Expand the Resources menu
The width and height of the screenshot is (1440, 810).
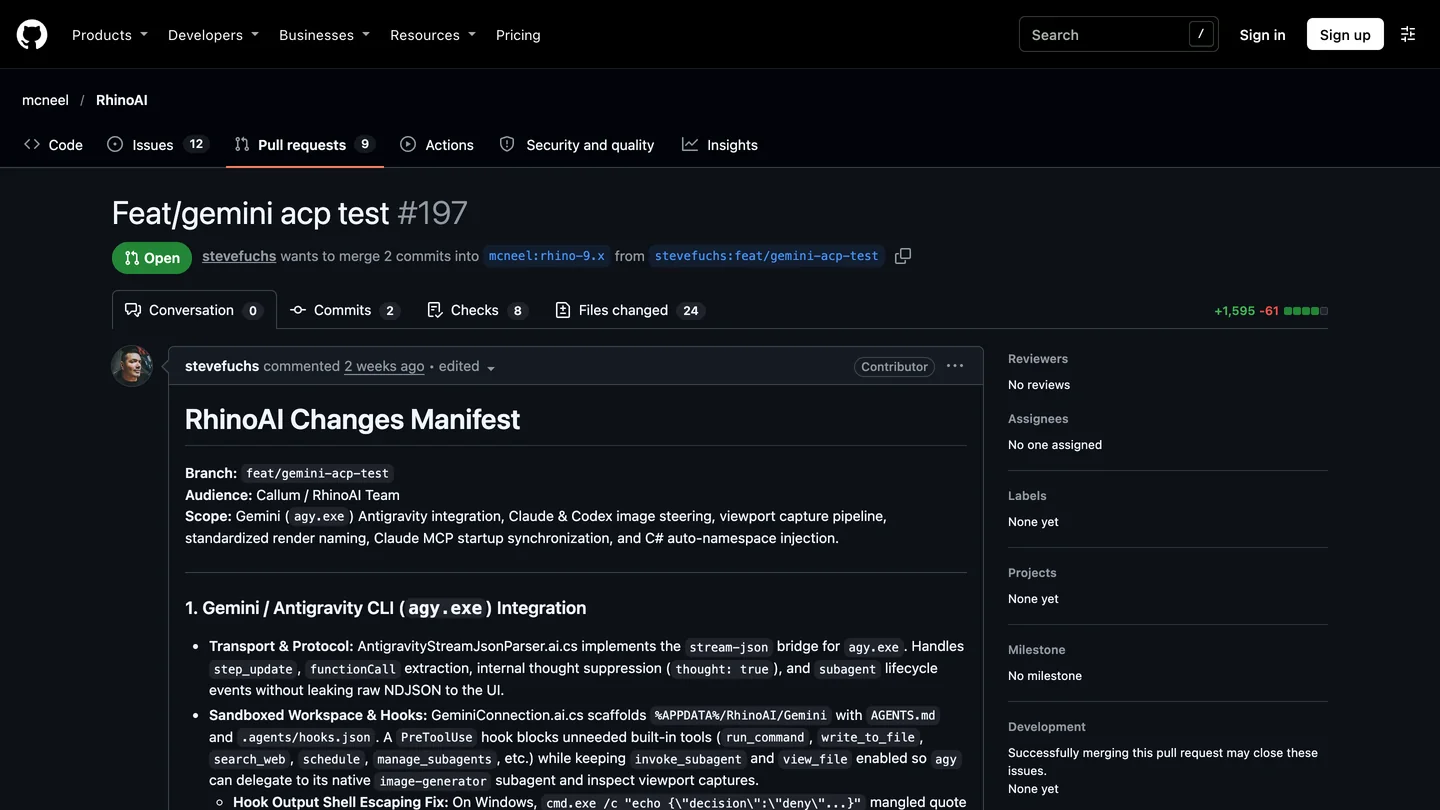coord(433,35)
